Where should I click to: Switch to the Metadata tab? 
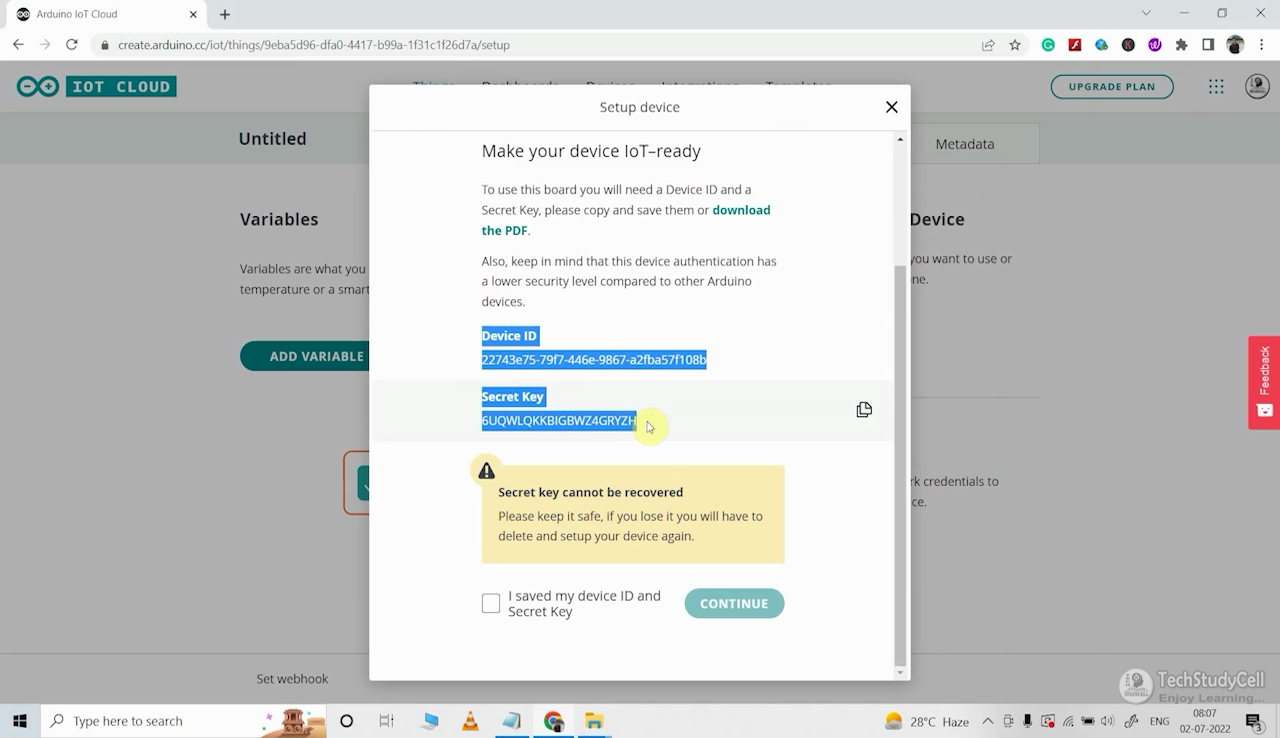pos(963,143)
